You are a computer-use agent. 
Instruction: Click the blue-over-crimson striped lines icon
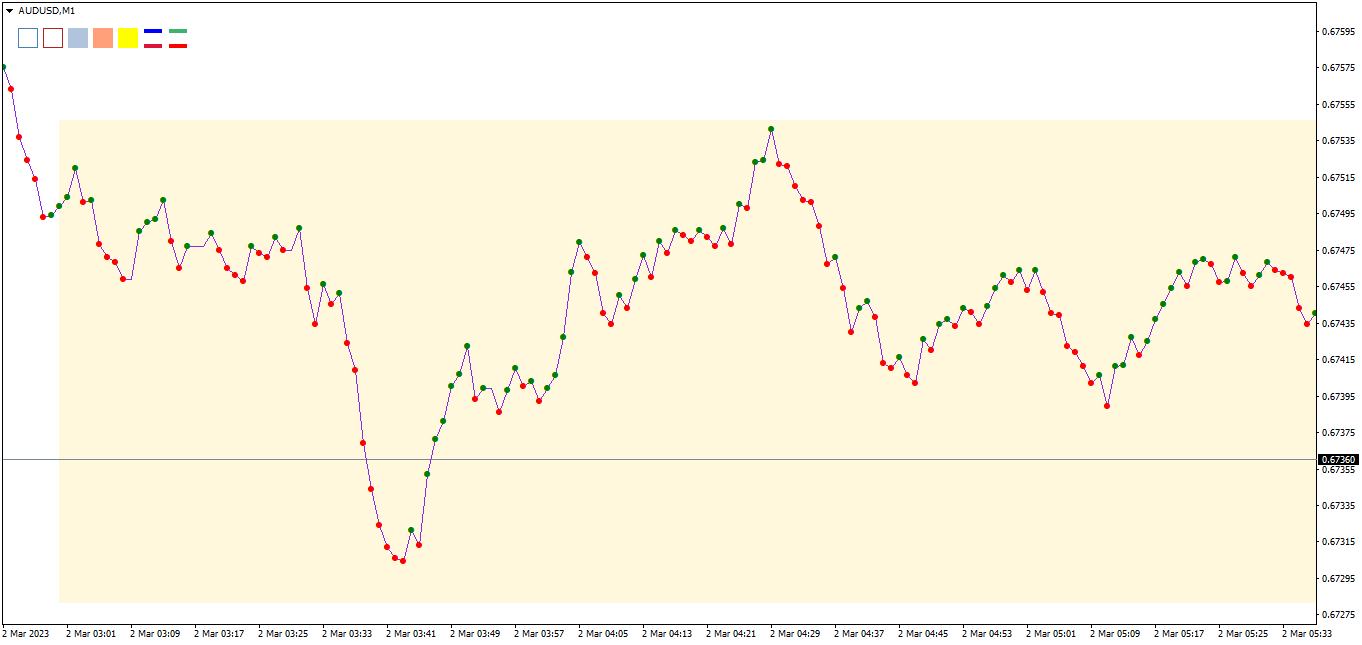[153, 38]
